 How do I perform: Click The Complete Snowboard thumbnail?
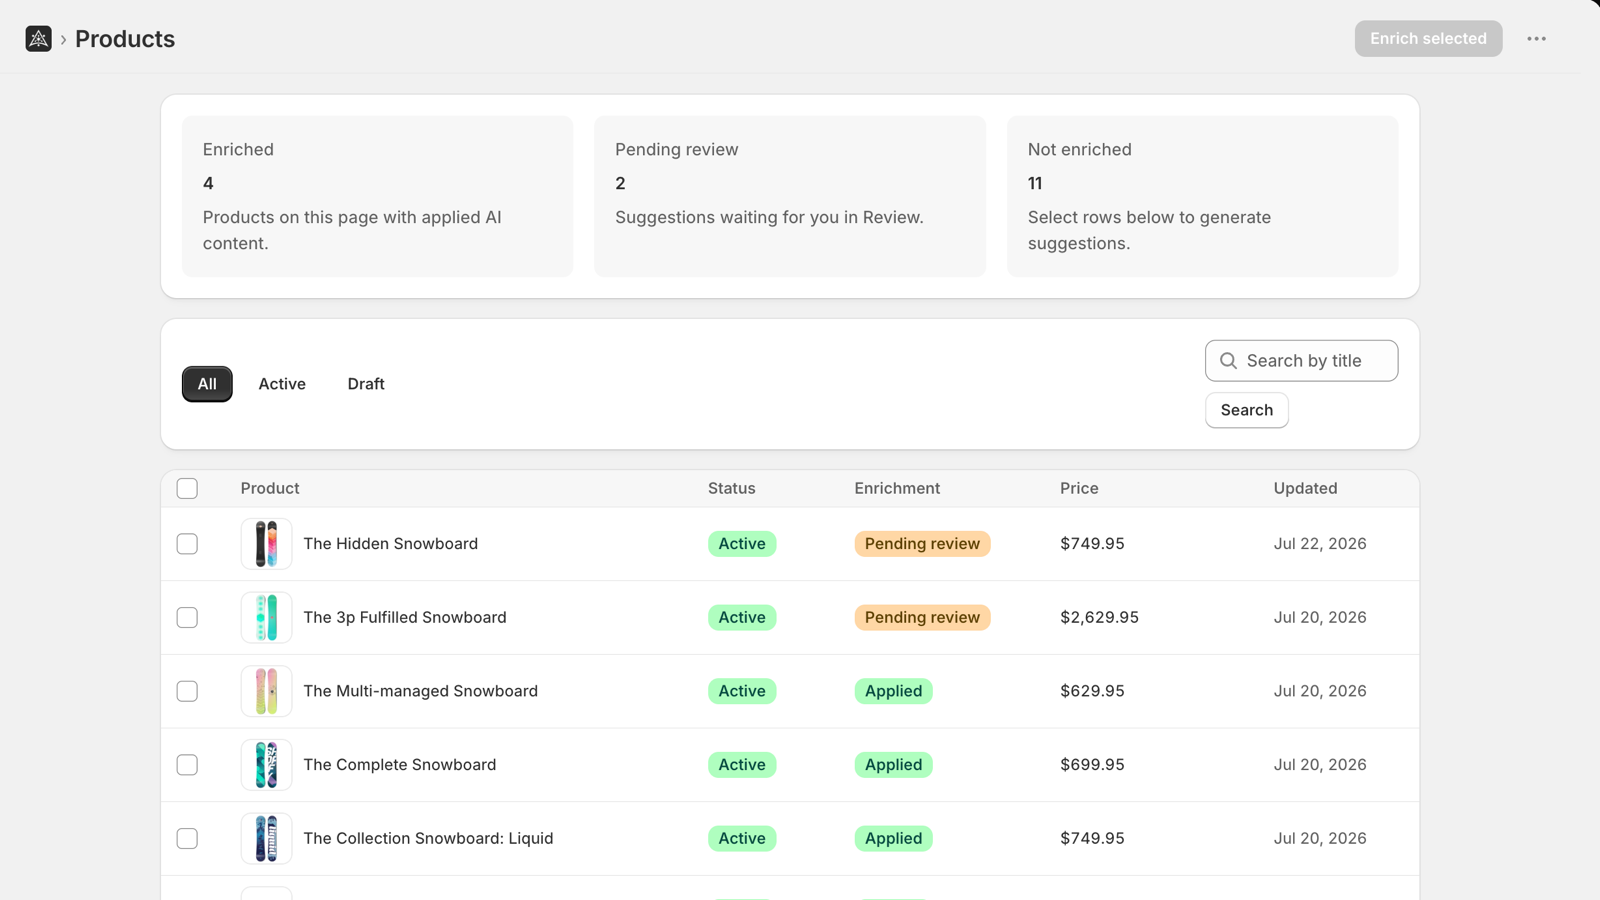[266, 765]
